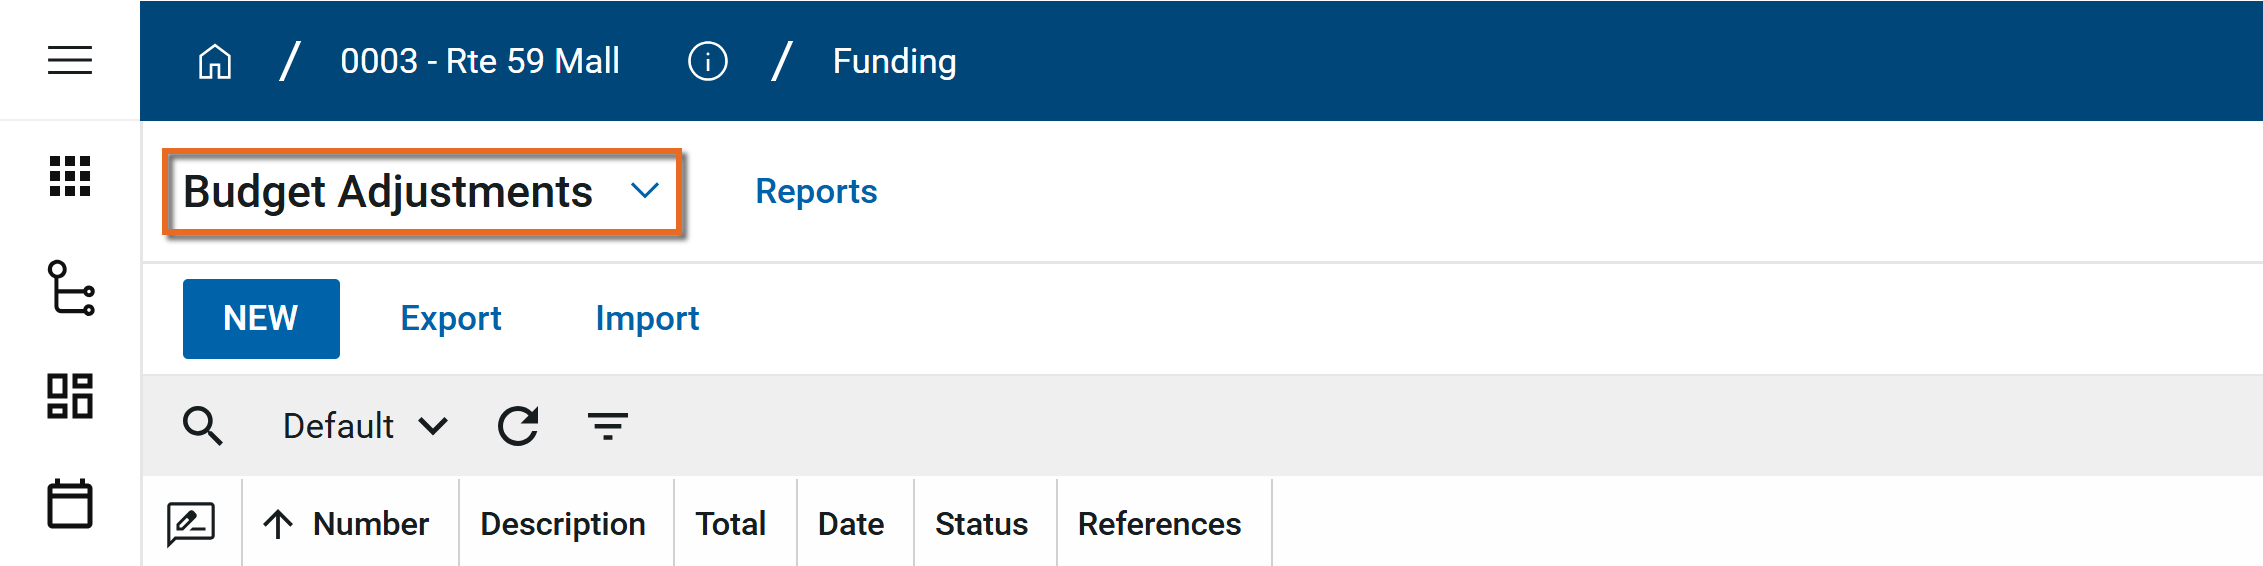Open project info circle icon
Screen dimensions: 2263x566
coord(707,62)
